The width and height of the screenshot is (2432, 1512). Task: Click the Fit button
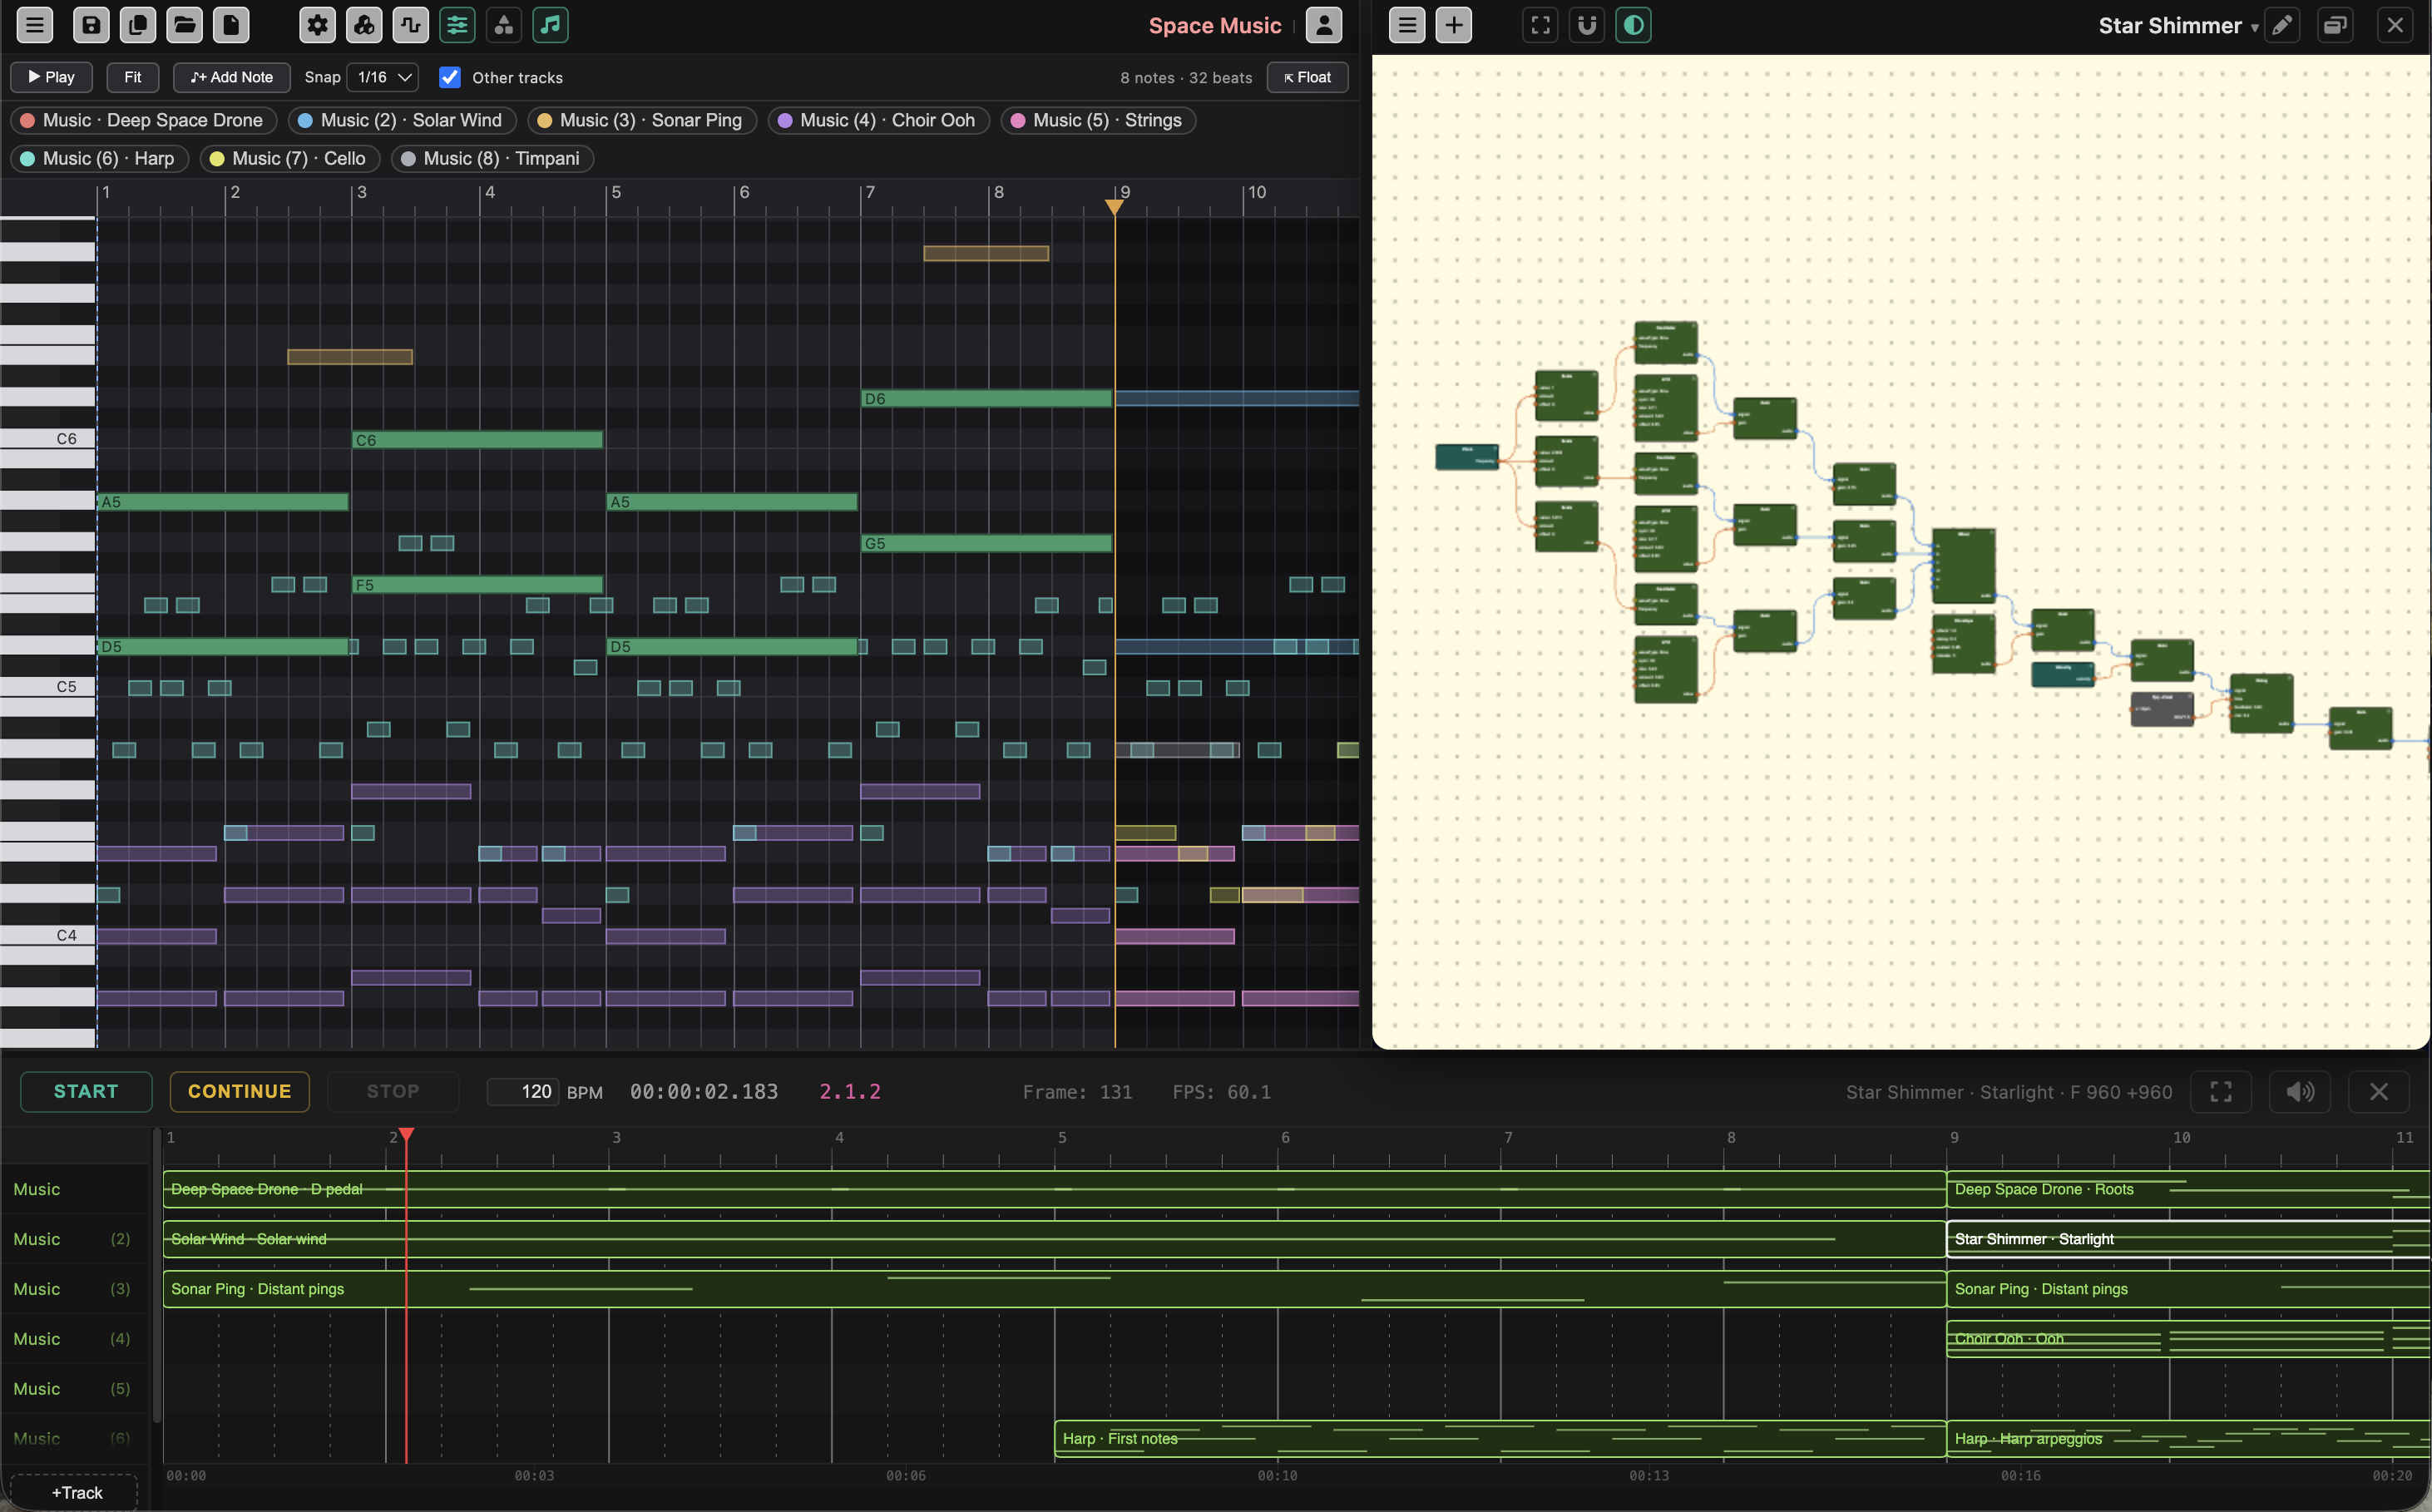tap(133, 77)
